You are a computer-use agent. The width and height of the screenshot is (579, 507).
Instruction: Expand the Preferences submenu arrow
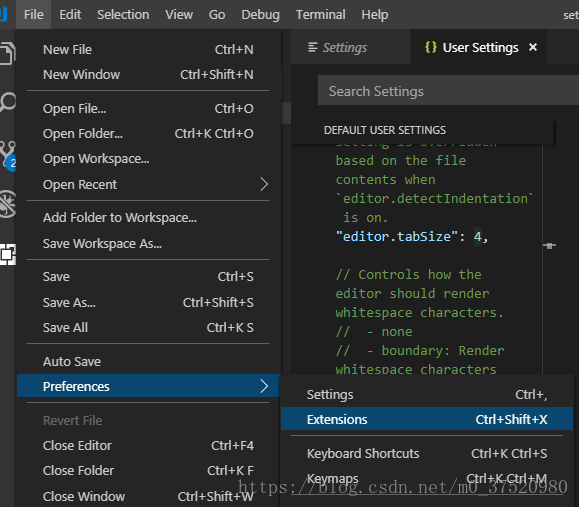click(264, 386)
